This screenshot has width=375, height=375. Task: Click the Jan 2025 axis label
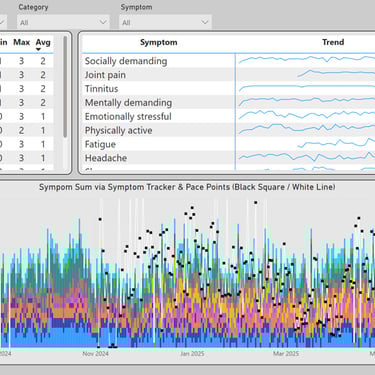192,353
